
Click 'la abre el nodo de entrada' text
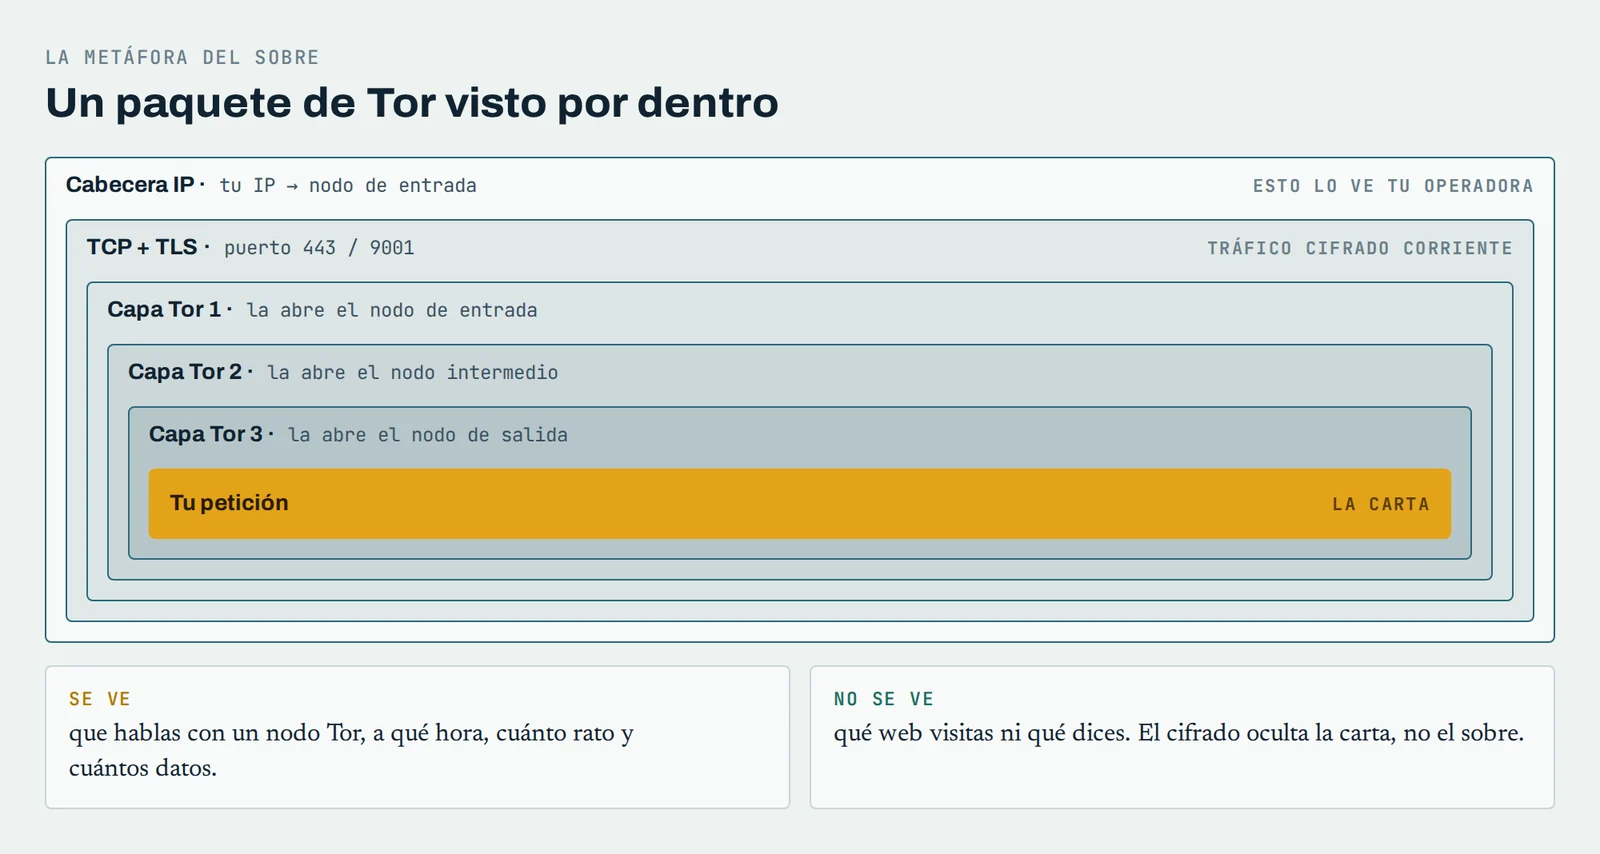click(x=392, y=310)
